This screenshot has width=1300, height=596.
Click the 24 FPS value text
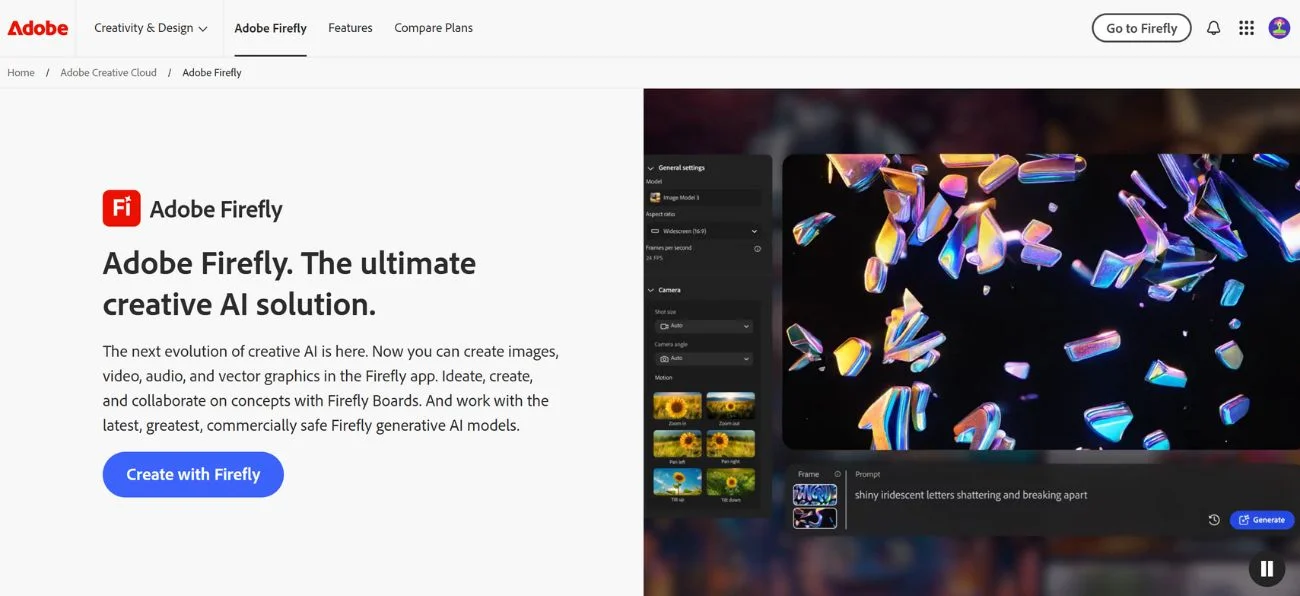tap(656, 257)
